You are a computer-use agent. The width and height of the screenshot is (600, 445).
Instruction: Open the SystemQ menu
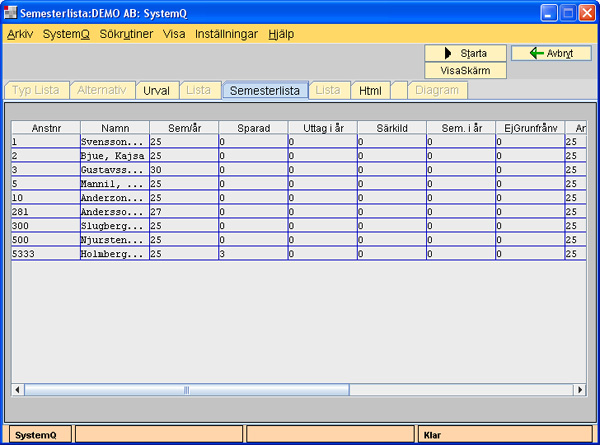[x=66, y=33]
